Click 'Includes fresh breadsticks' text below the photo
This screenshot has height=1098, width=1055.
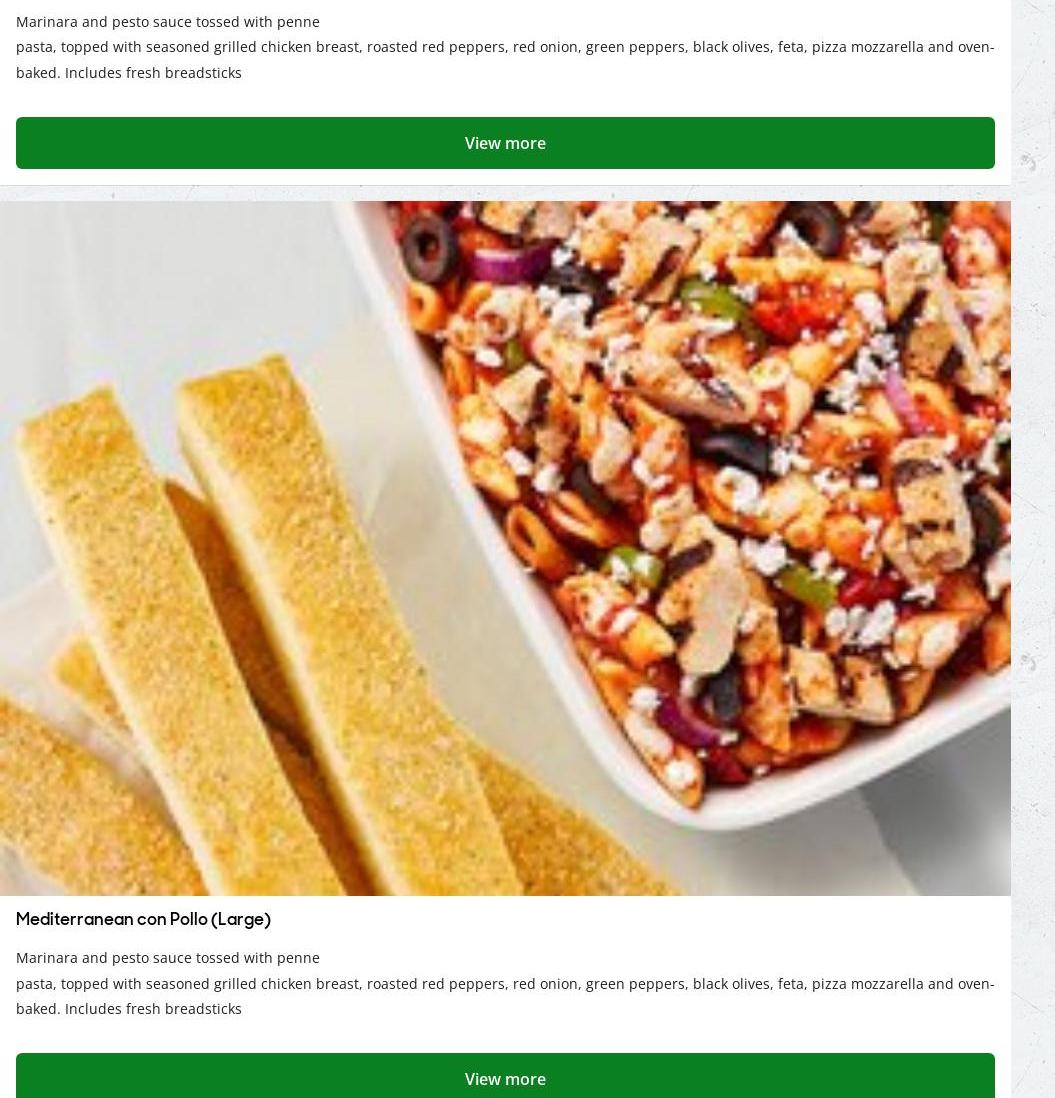point(153,1009)
